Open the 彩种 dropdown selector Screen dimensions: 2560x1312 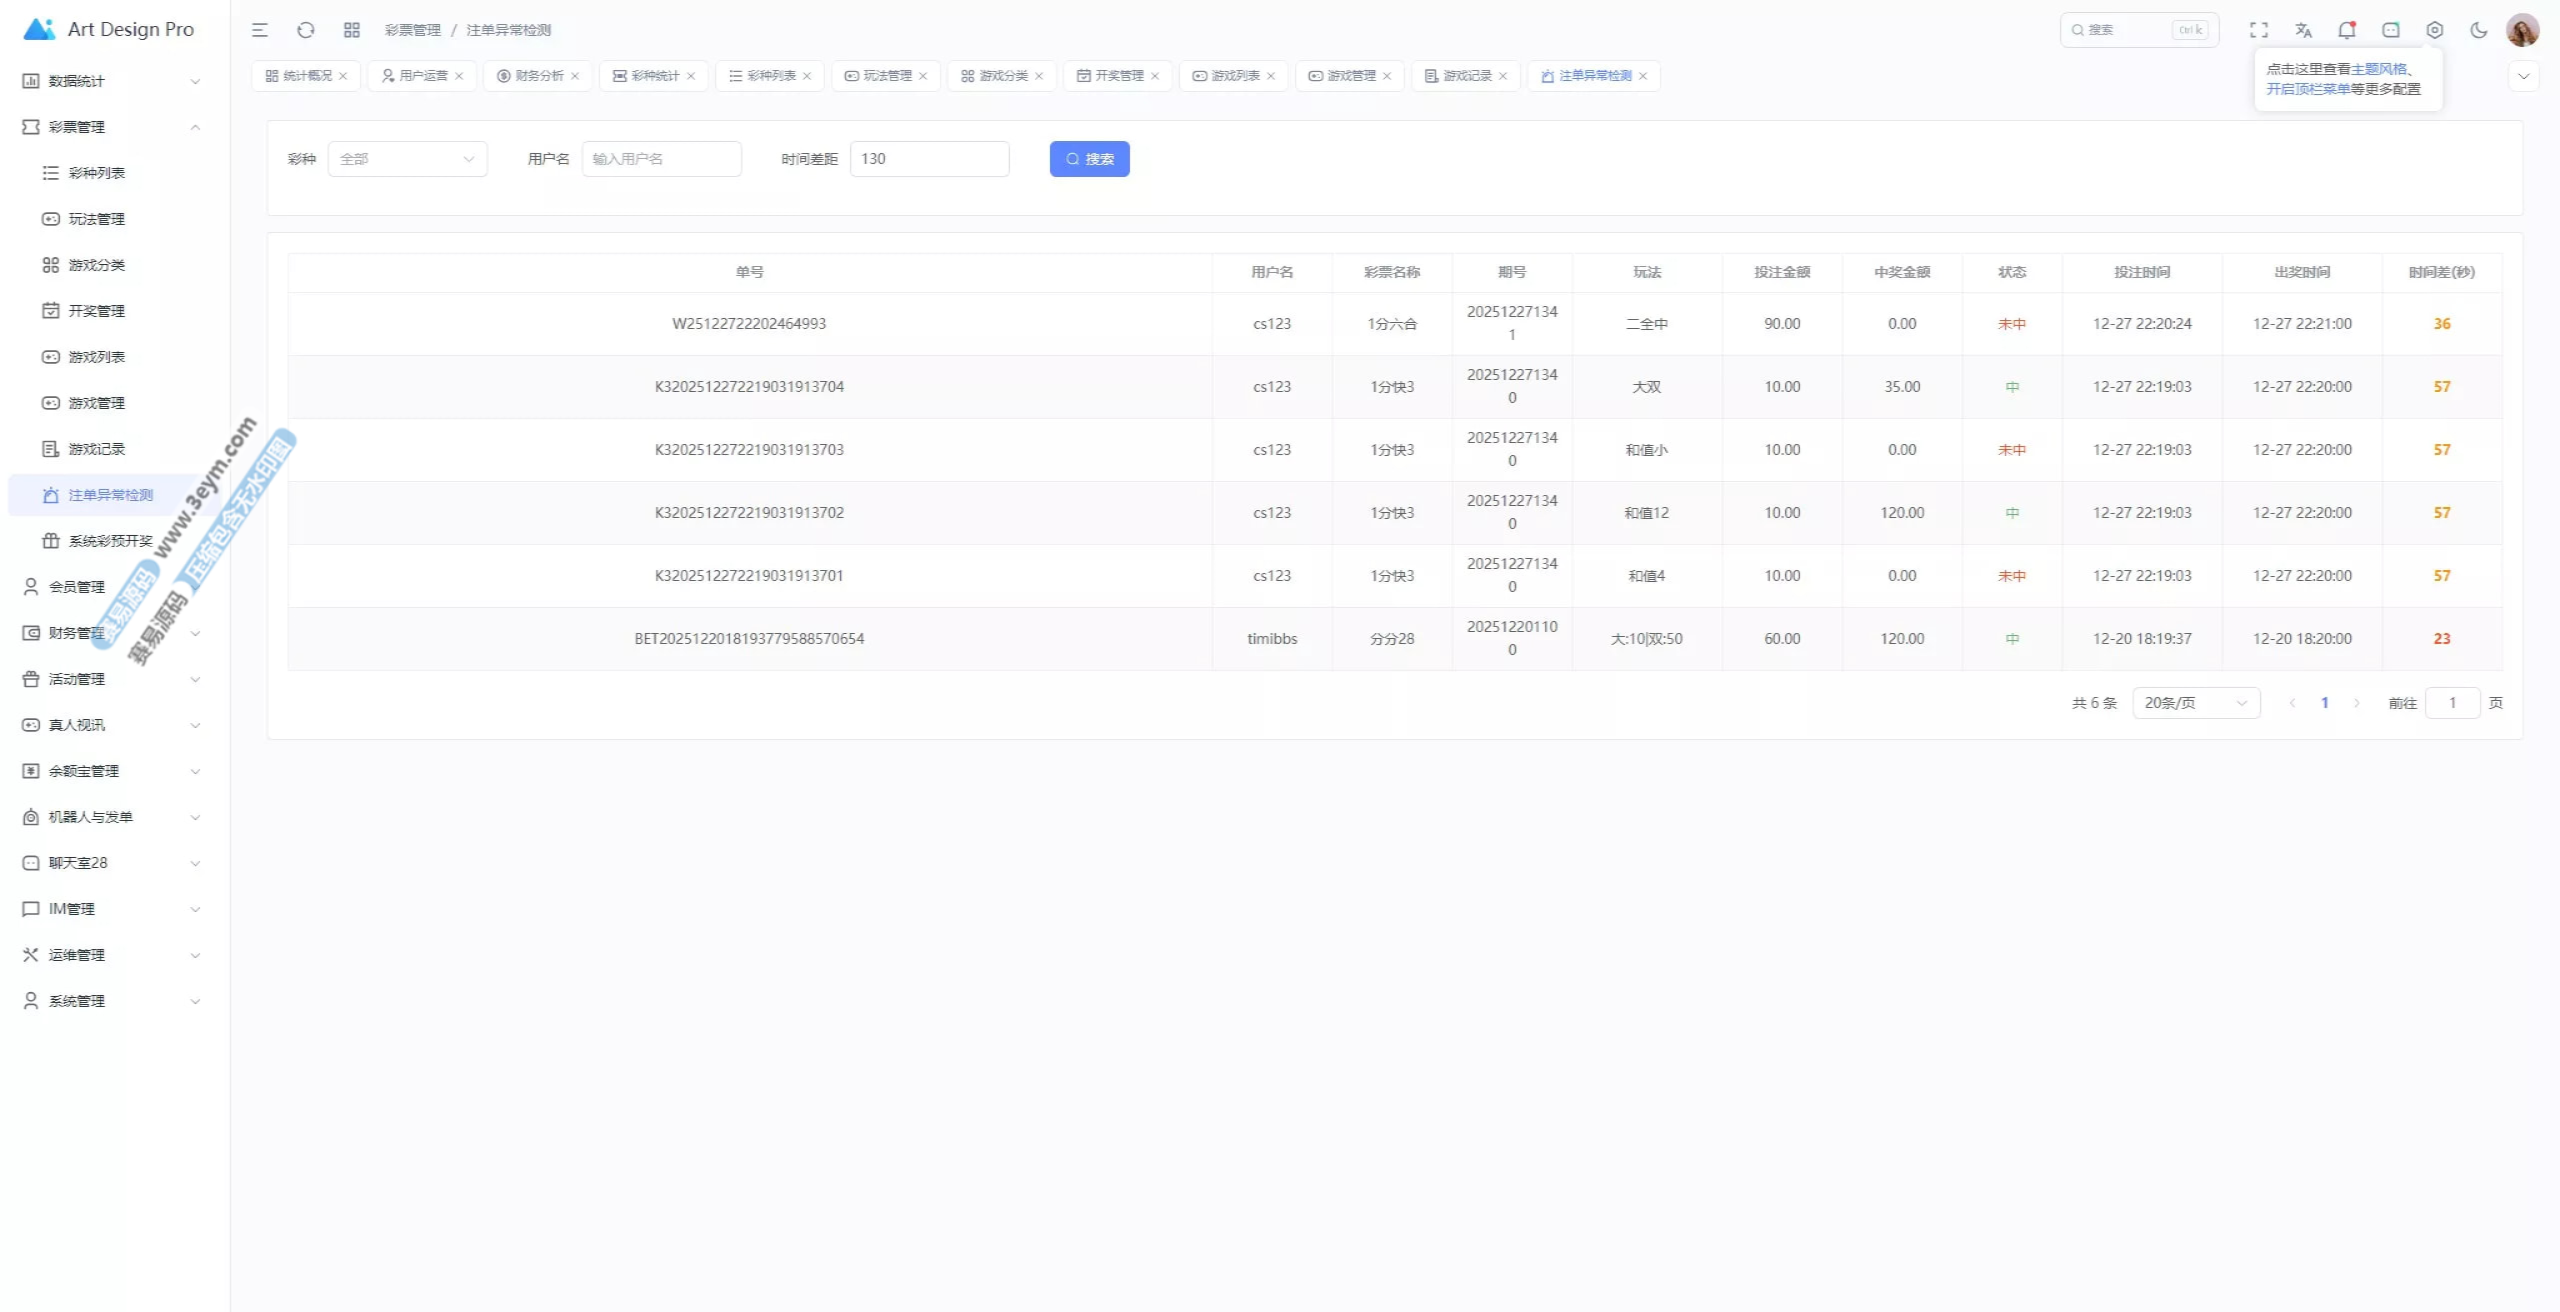(407, 159)
